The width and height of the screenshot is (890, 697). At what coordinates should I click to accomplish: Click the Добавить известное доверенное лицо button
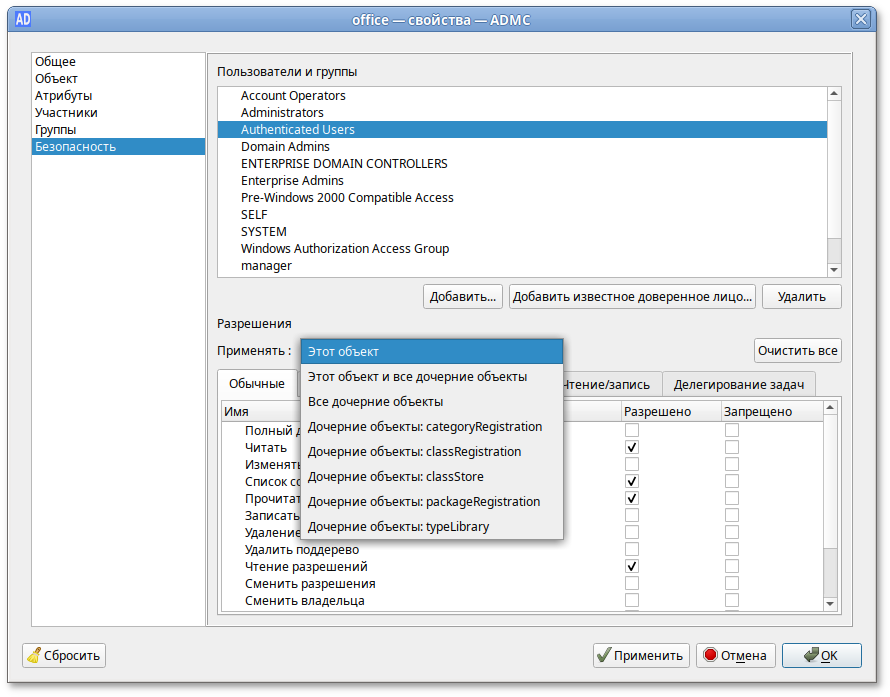(632, 297)
